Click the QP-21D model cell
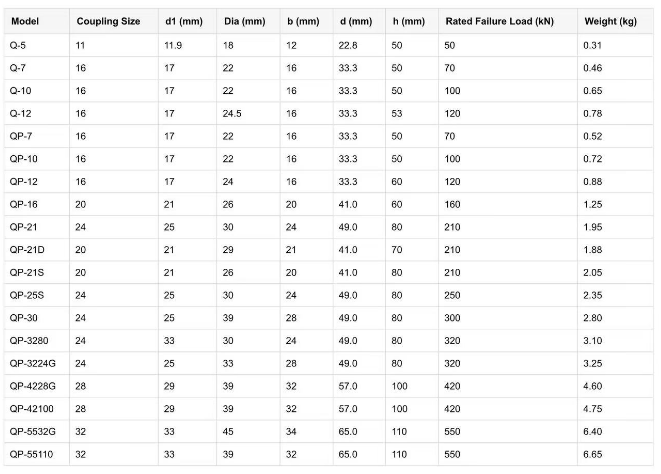The height and width of the screenshot is (474, 661). click(x=27, y=250)
